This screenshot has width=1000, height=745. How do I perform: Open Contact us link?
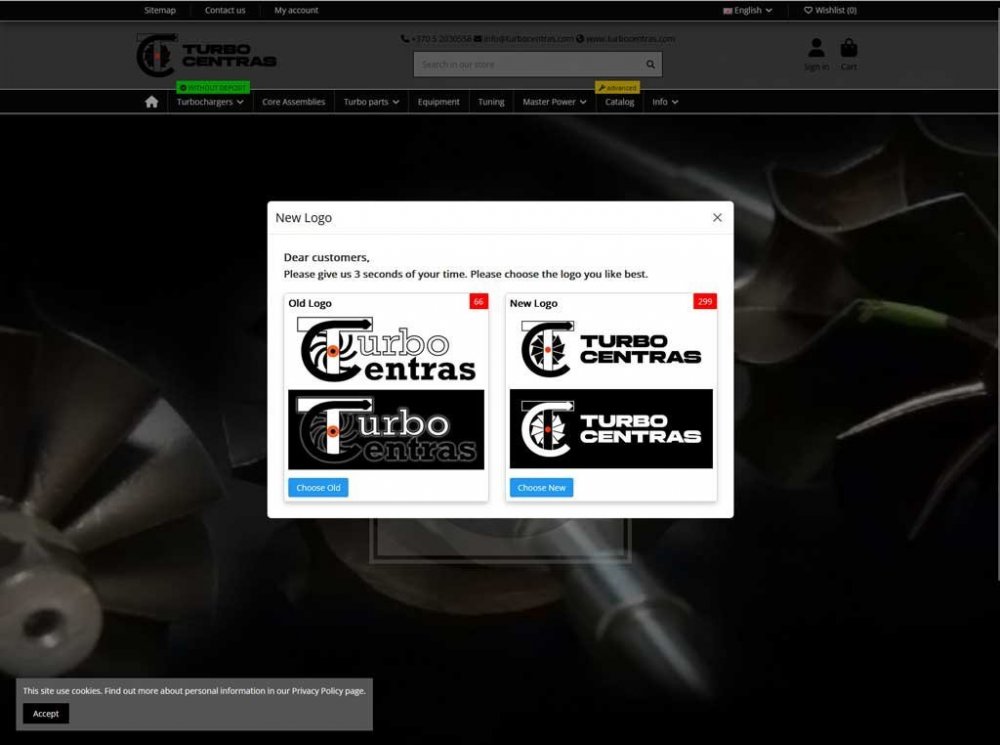pyautogui.click(x=224, y=10)
